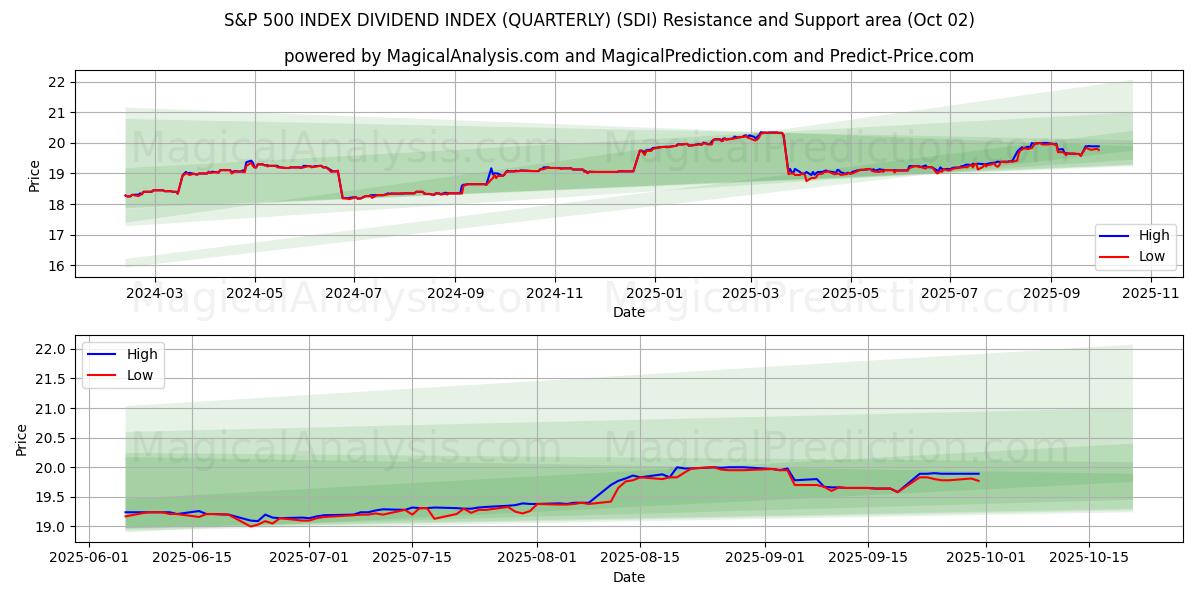This screenshot has width=1200, height=600.
Task: Click the 22.0 price tick on bottom chart
Action: (50, 349)
